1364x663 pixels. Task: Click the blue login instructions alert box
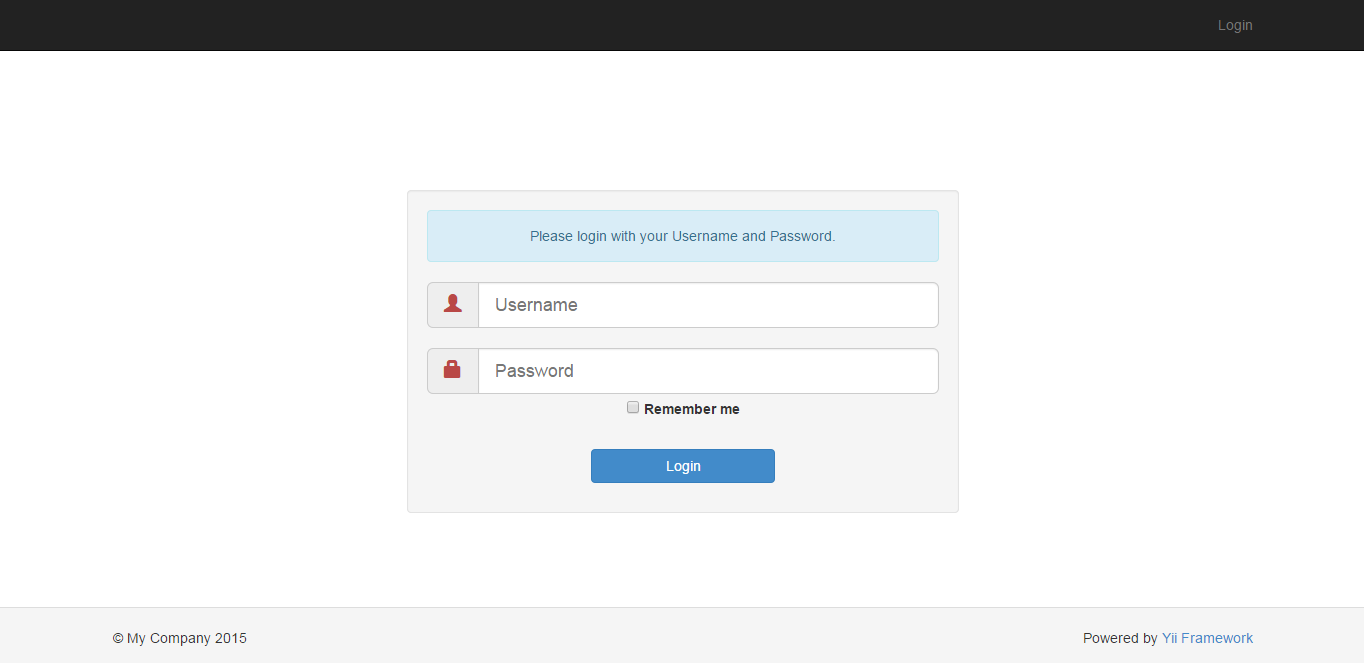point(683,236)
